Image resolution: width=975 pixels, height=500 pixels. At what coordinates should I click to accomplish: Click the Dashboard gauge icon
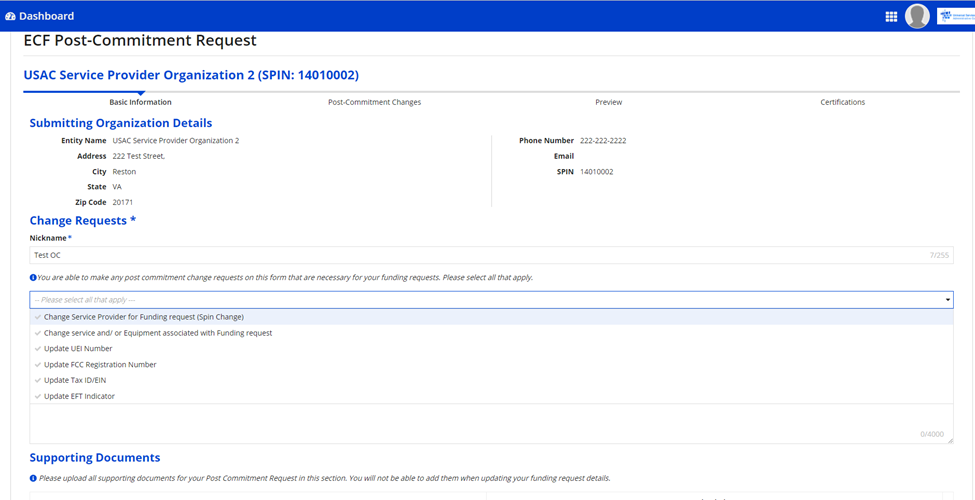point(11,16)
